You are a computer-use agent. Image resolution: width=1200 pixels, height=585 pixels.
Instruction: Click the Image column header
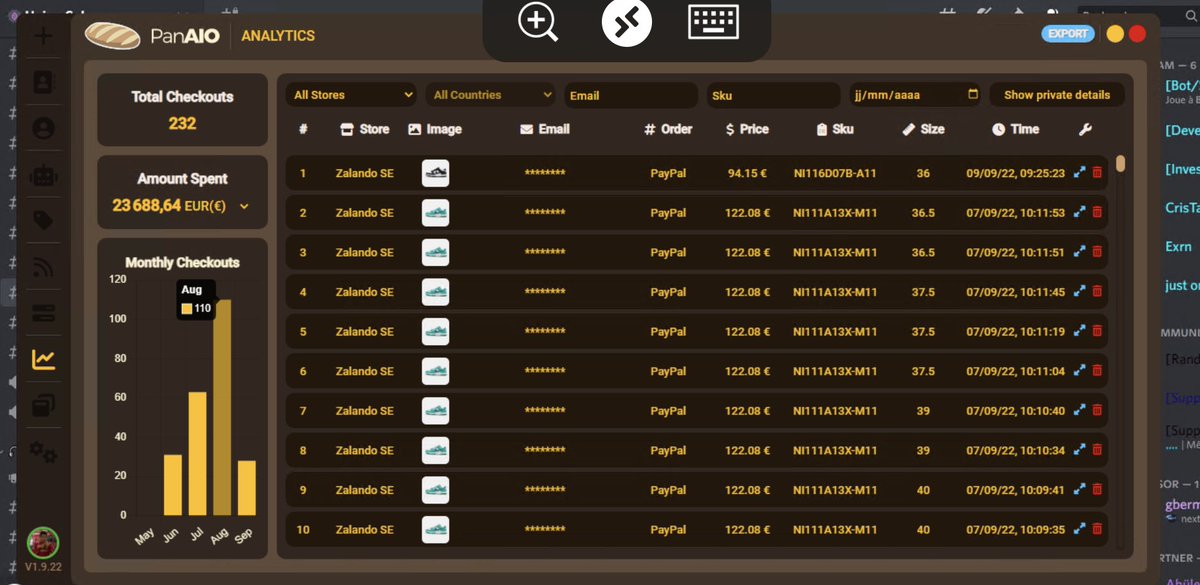(435, 129)
